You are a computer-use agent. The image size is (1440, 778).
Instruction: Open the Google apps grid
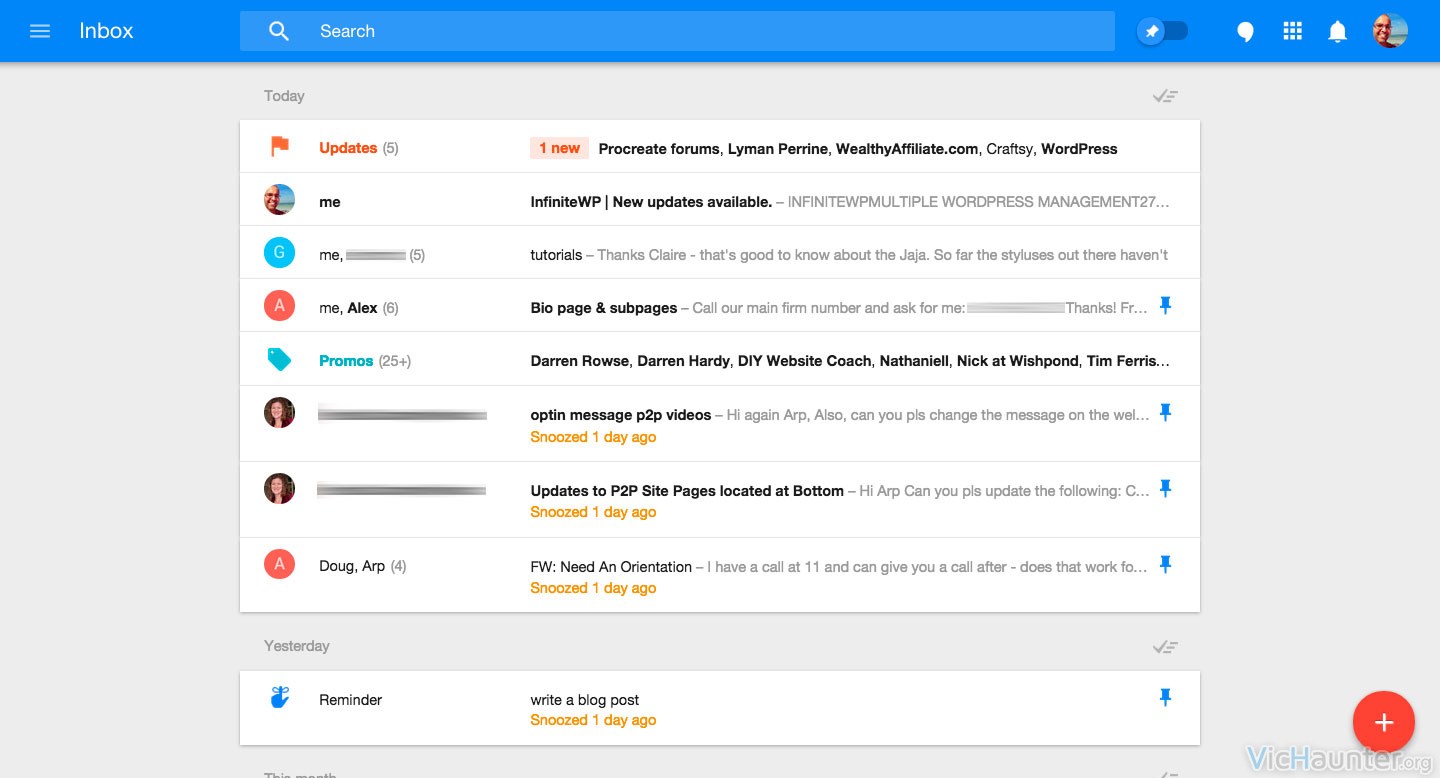(x=1292, y=31)
